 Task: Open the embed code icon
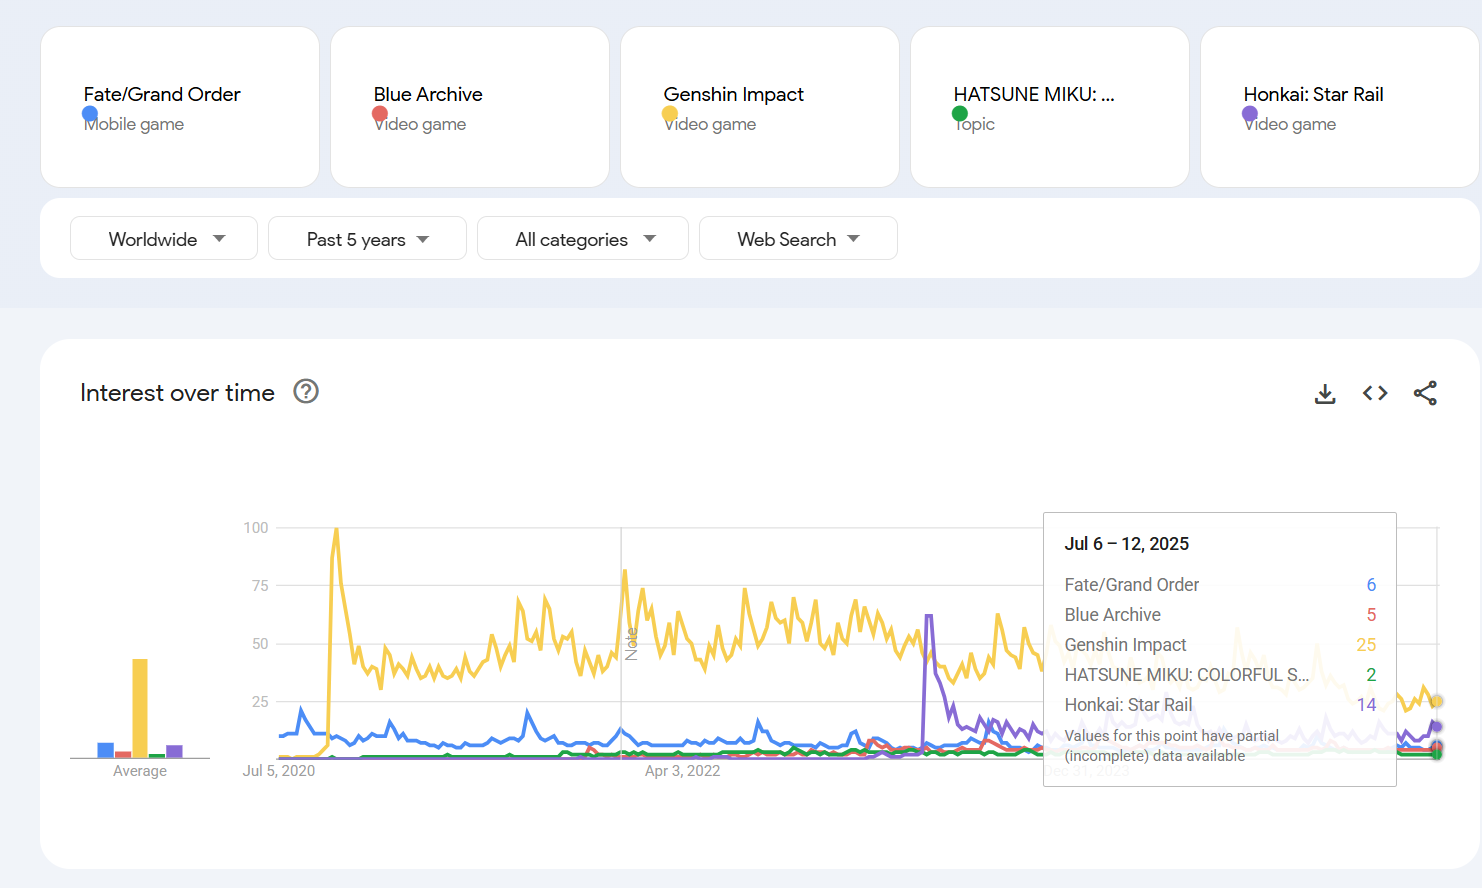[1375, 393]
